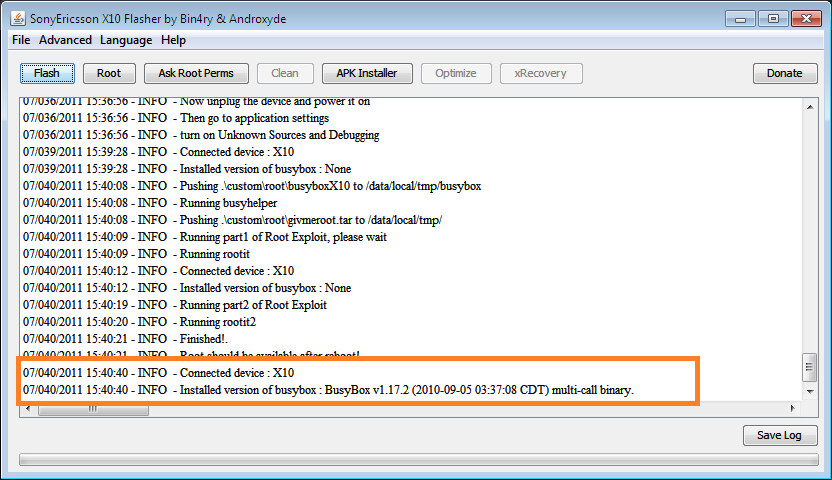The width and height of the screenshot is (832, 480).
Task: Click the log scroll up arrow
Action: coord(810,107)
